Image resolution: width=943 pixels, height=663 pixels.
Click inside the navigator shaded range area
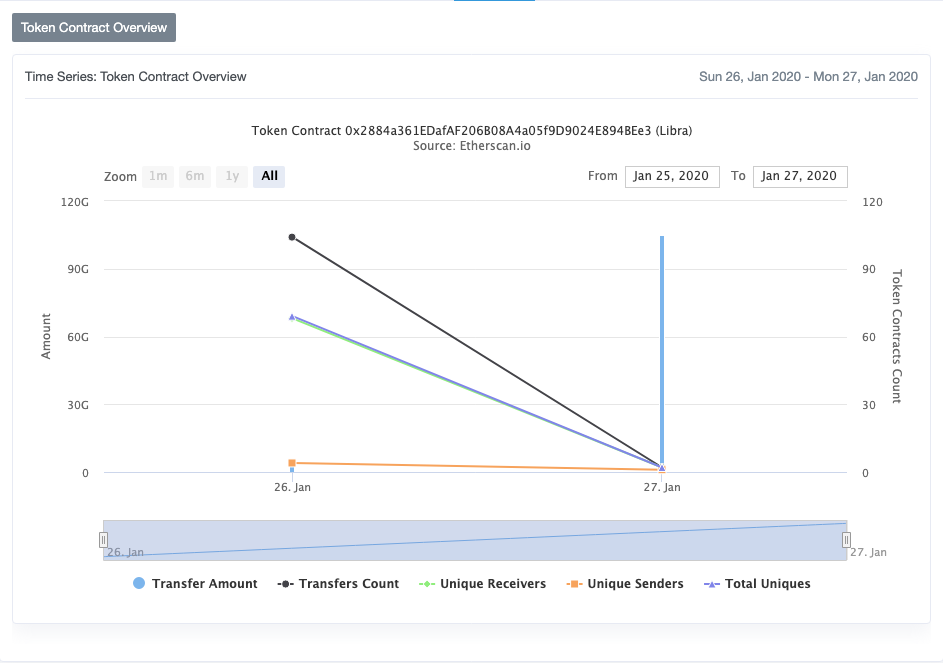click(475, 540)
